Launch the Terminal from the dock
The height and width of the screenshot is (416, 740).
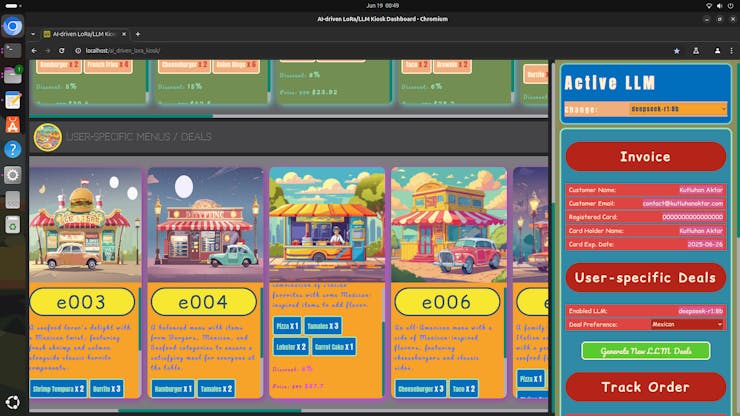pyautogui.click(x=13, y=50)
